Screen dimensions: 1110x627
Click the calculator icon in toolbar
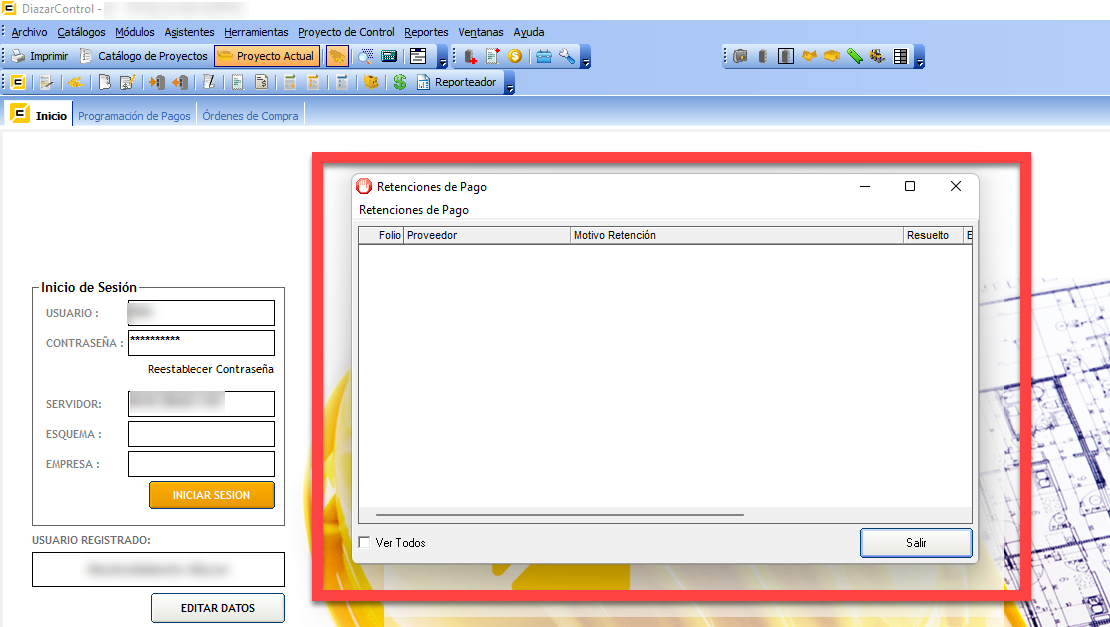tap(390, 56)
